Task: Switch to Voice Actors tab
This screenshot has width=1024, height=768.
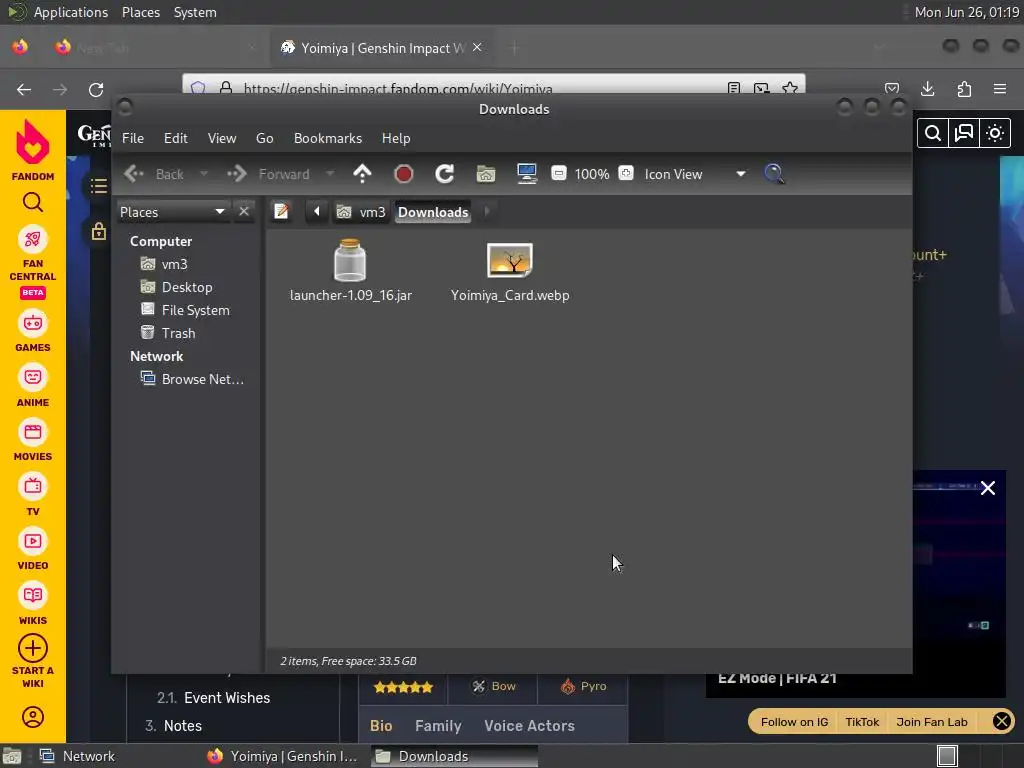Action: 530,726
